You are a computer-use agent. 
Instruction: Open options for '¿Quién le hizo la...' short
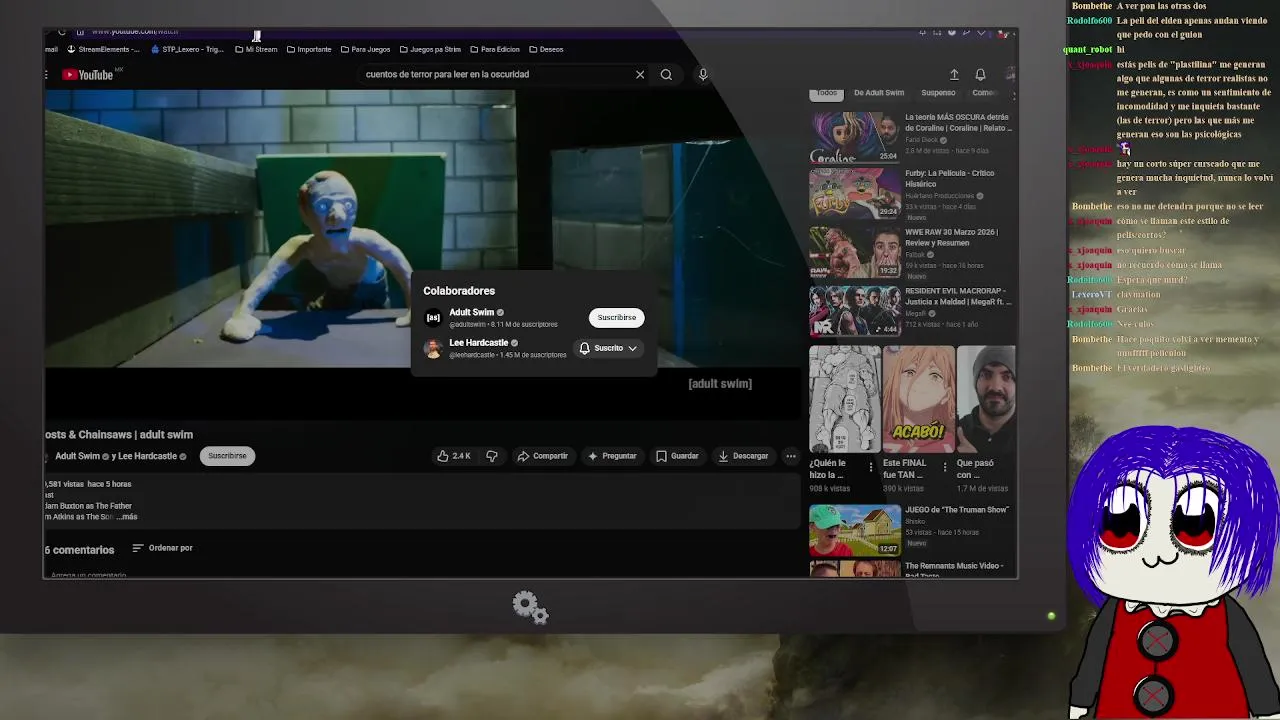point(871,467)
